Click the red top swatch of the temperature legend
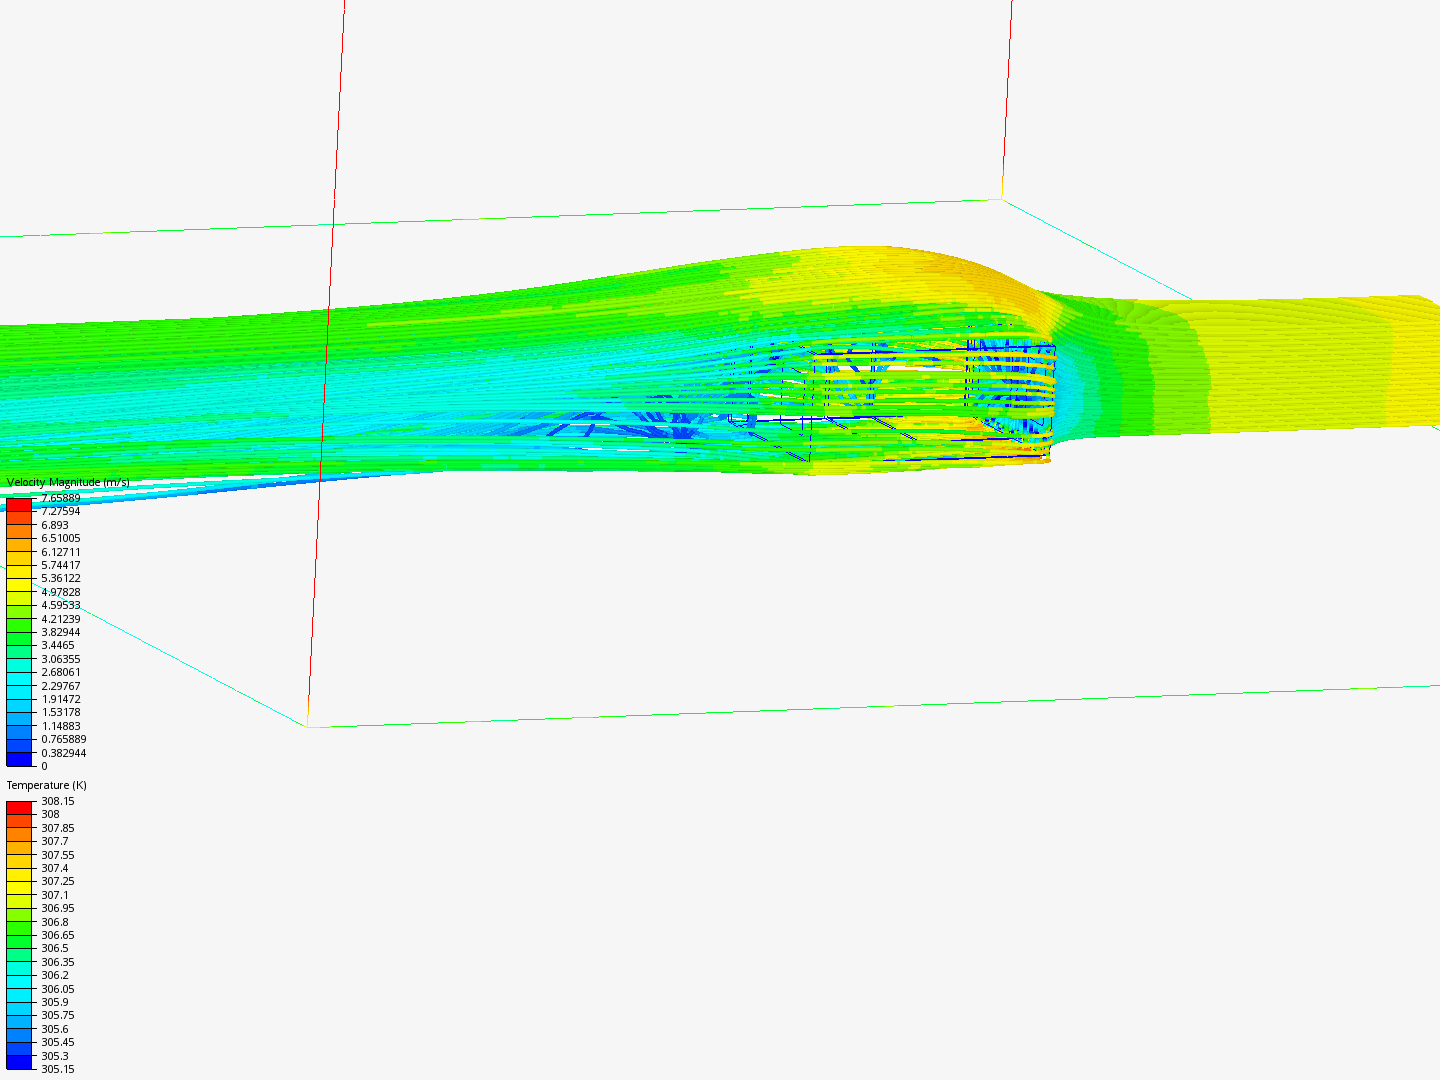 [x=20, y=808]
